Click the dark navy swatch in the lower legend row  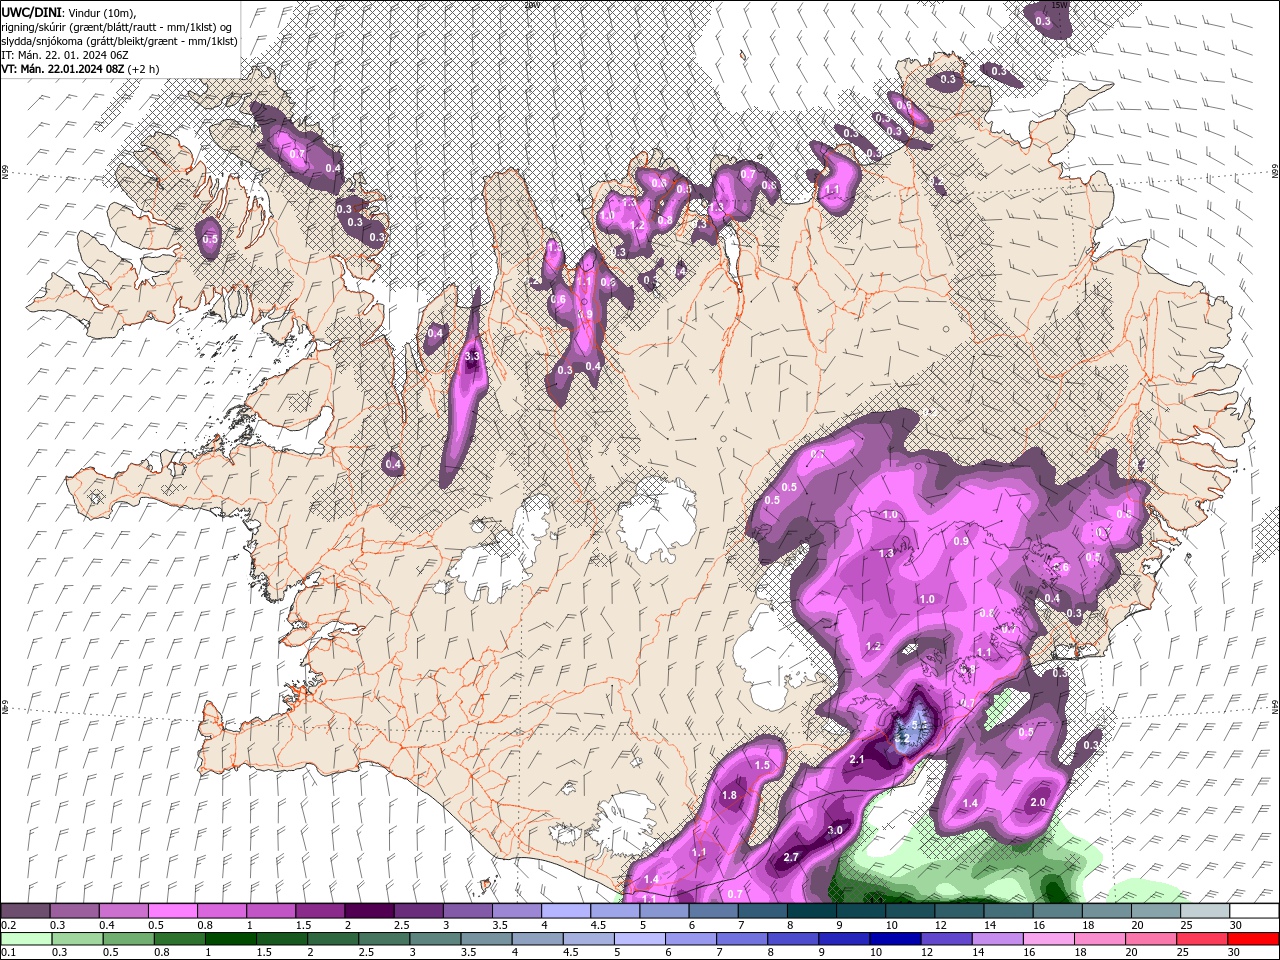tap(895, 939)
